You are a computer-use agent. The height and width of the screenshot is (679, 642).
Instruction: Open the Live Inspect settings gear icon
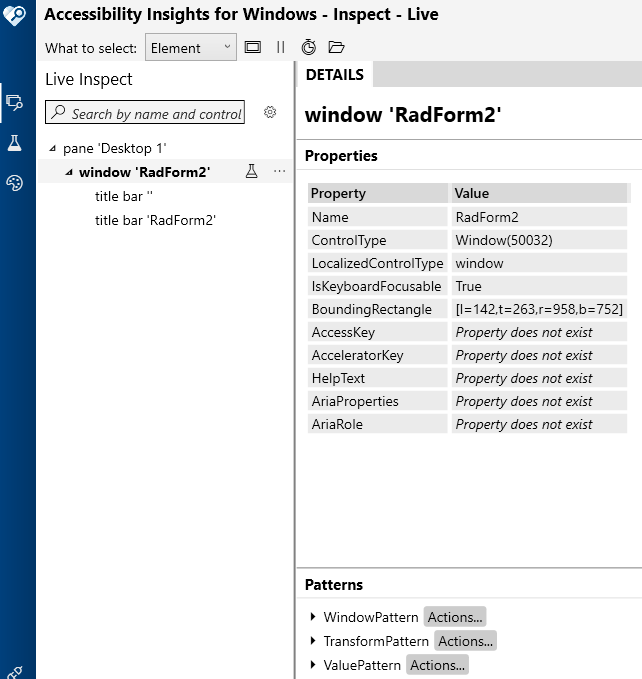(270, 113)
